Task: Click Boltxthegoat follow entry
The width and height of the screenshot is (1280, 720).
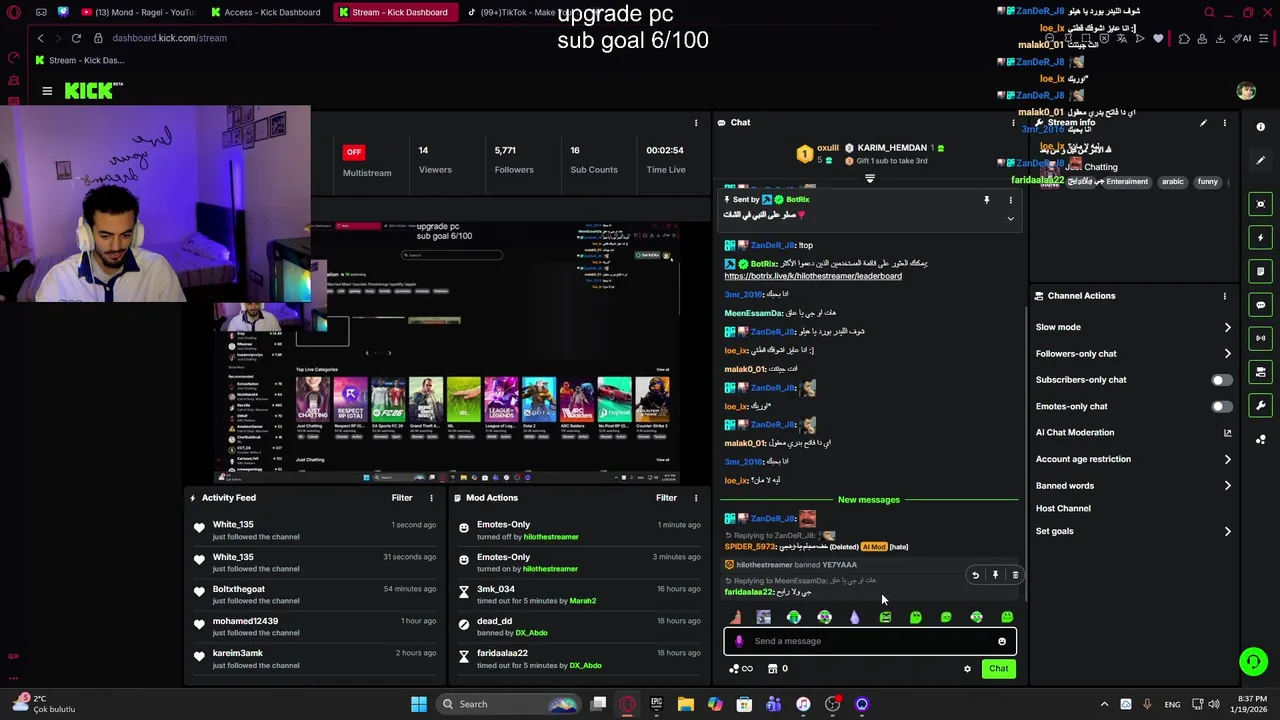Action: [x=314, y=594]
